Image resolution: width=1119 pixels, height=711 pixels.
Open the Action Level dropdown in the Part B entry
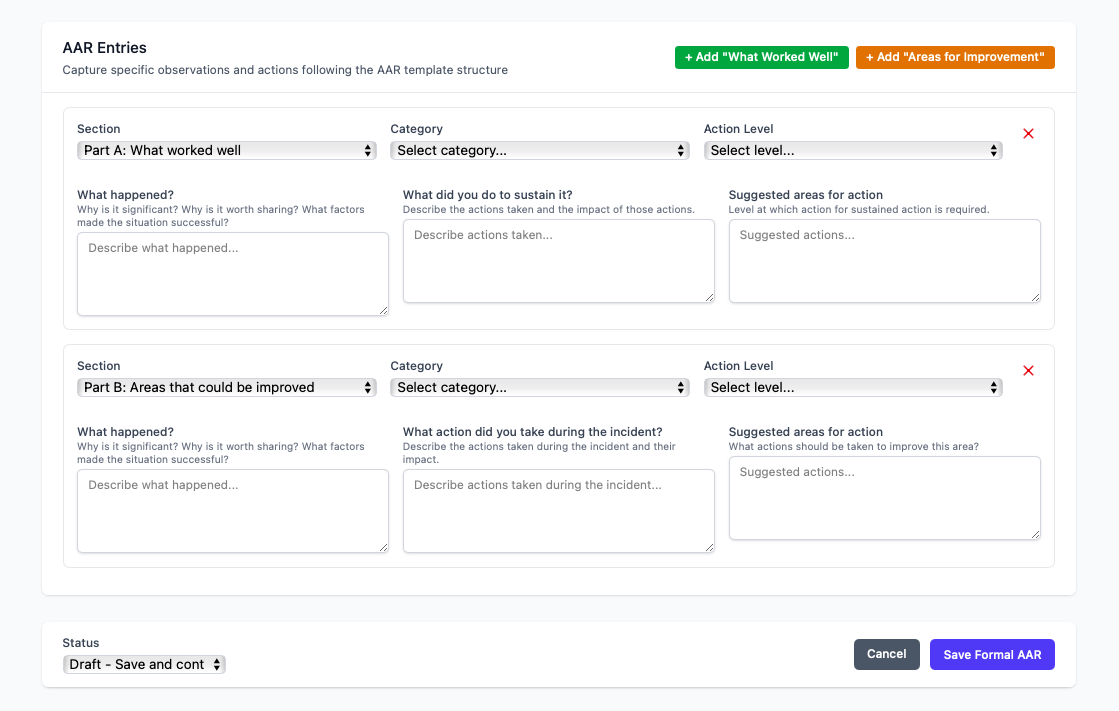coord(853,387)
